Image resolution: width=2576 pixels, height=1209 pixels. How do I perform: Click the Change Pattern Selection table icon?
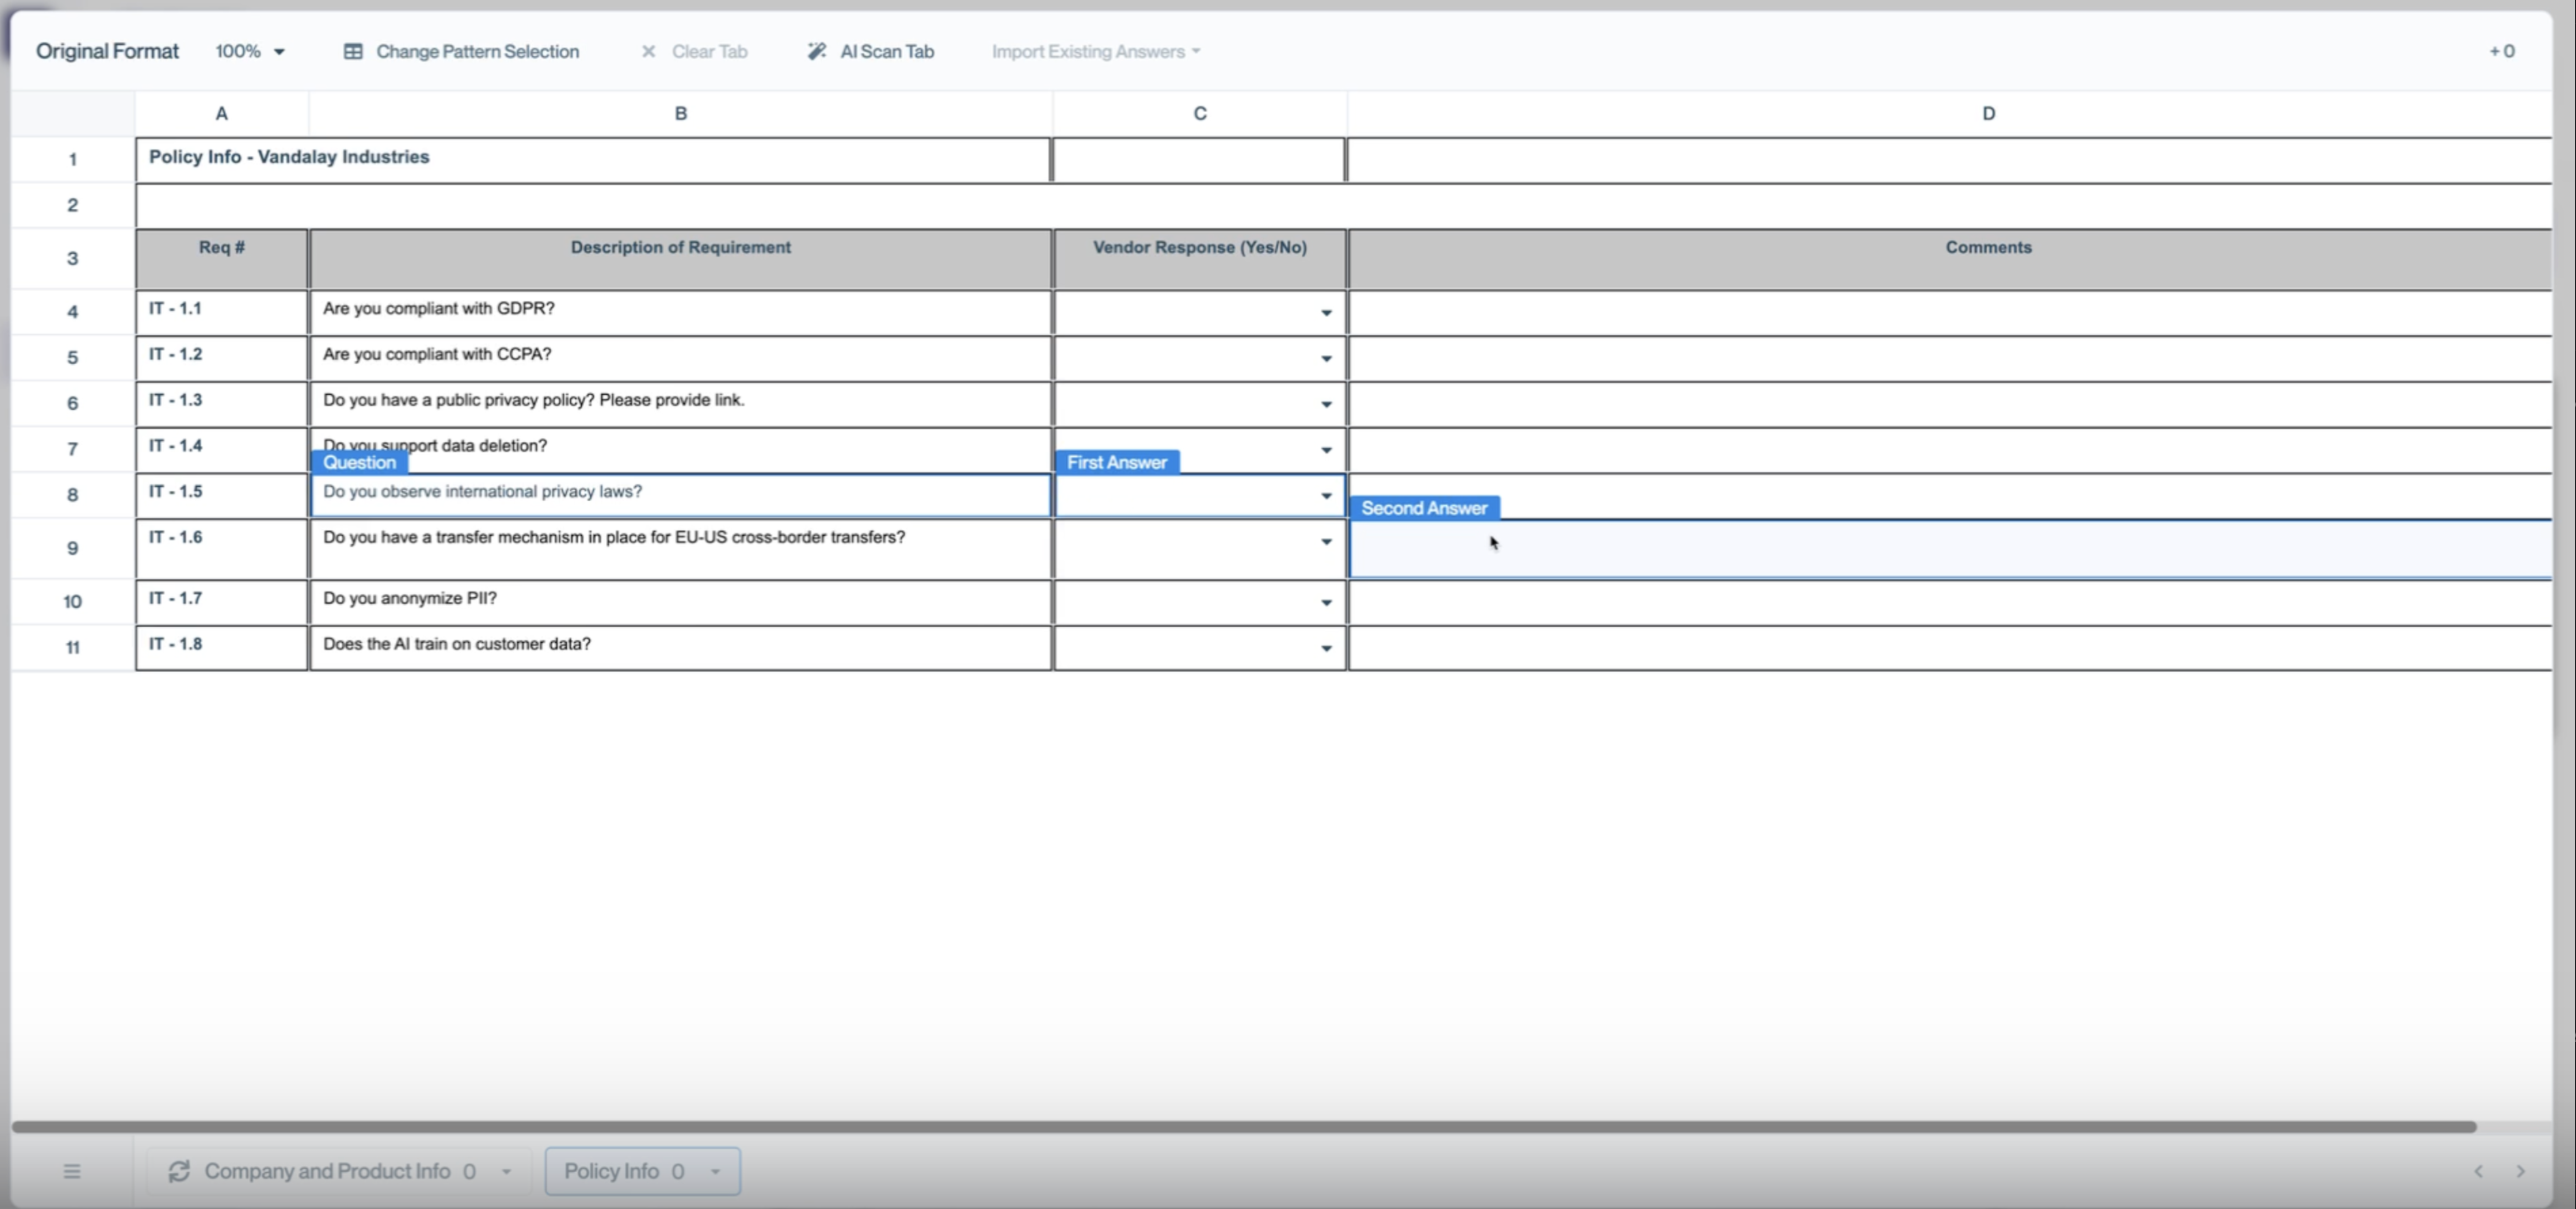(353, 52)
